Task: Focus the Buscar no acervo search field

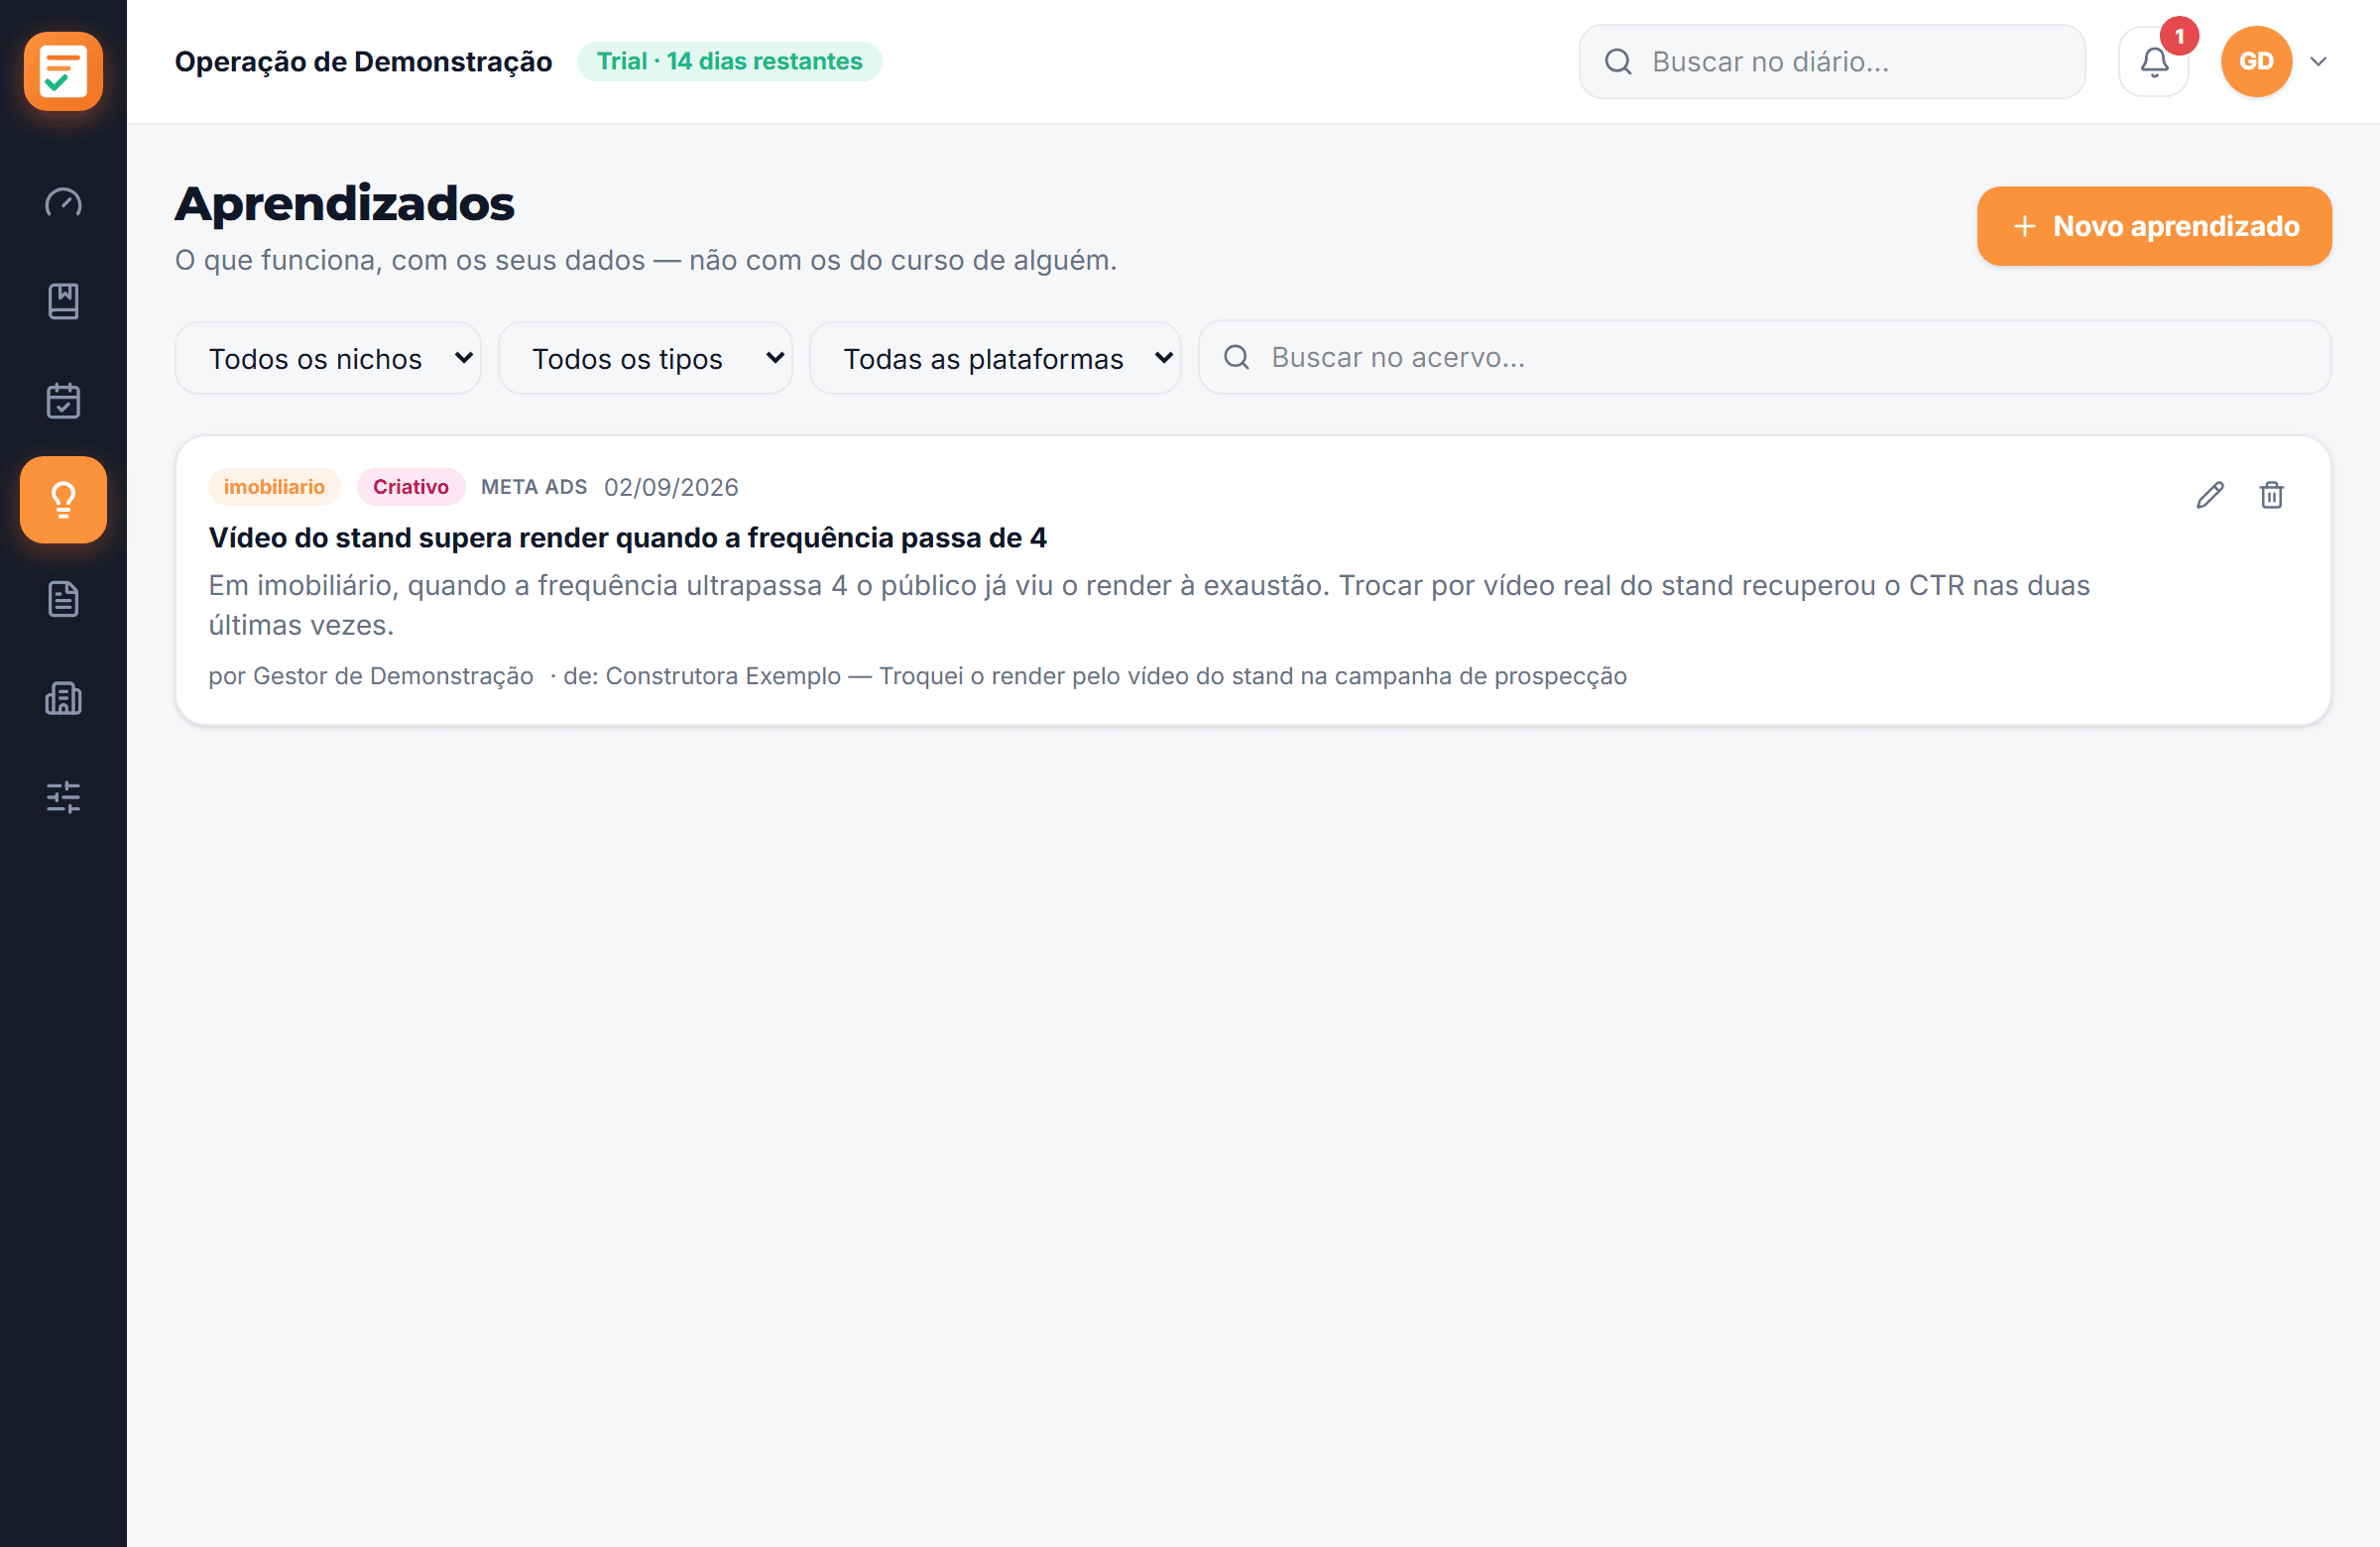Action: point(1765,357)
